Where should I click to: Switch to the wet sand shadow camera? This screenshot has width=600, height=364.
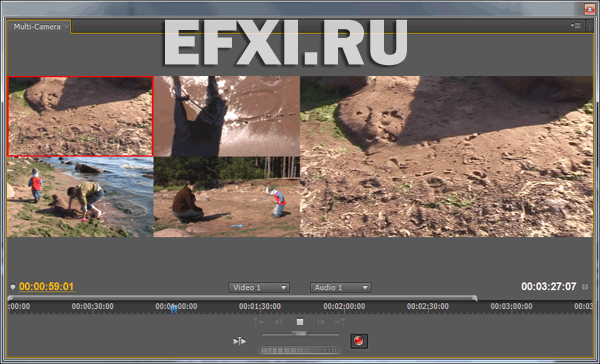(x=227, y=116)
